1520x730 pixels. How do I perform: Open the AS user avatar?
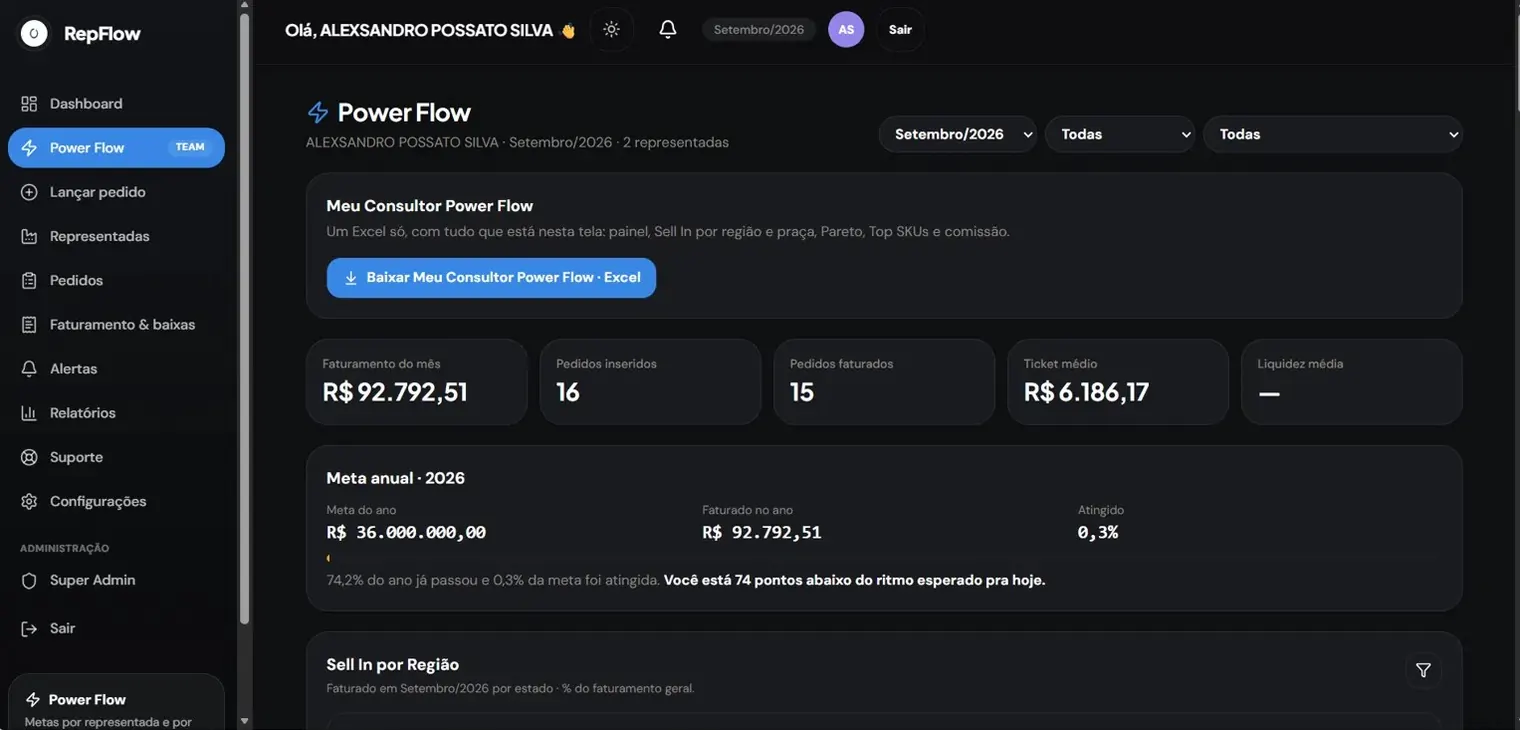846,30
